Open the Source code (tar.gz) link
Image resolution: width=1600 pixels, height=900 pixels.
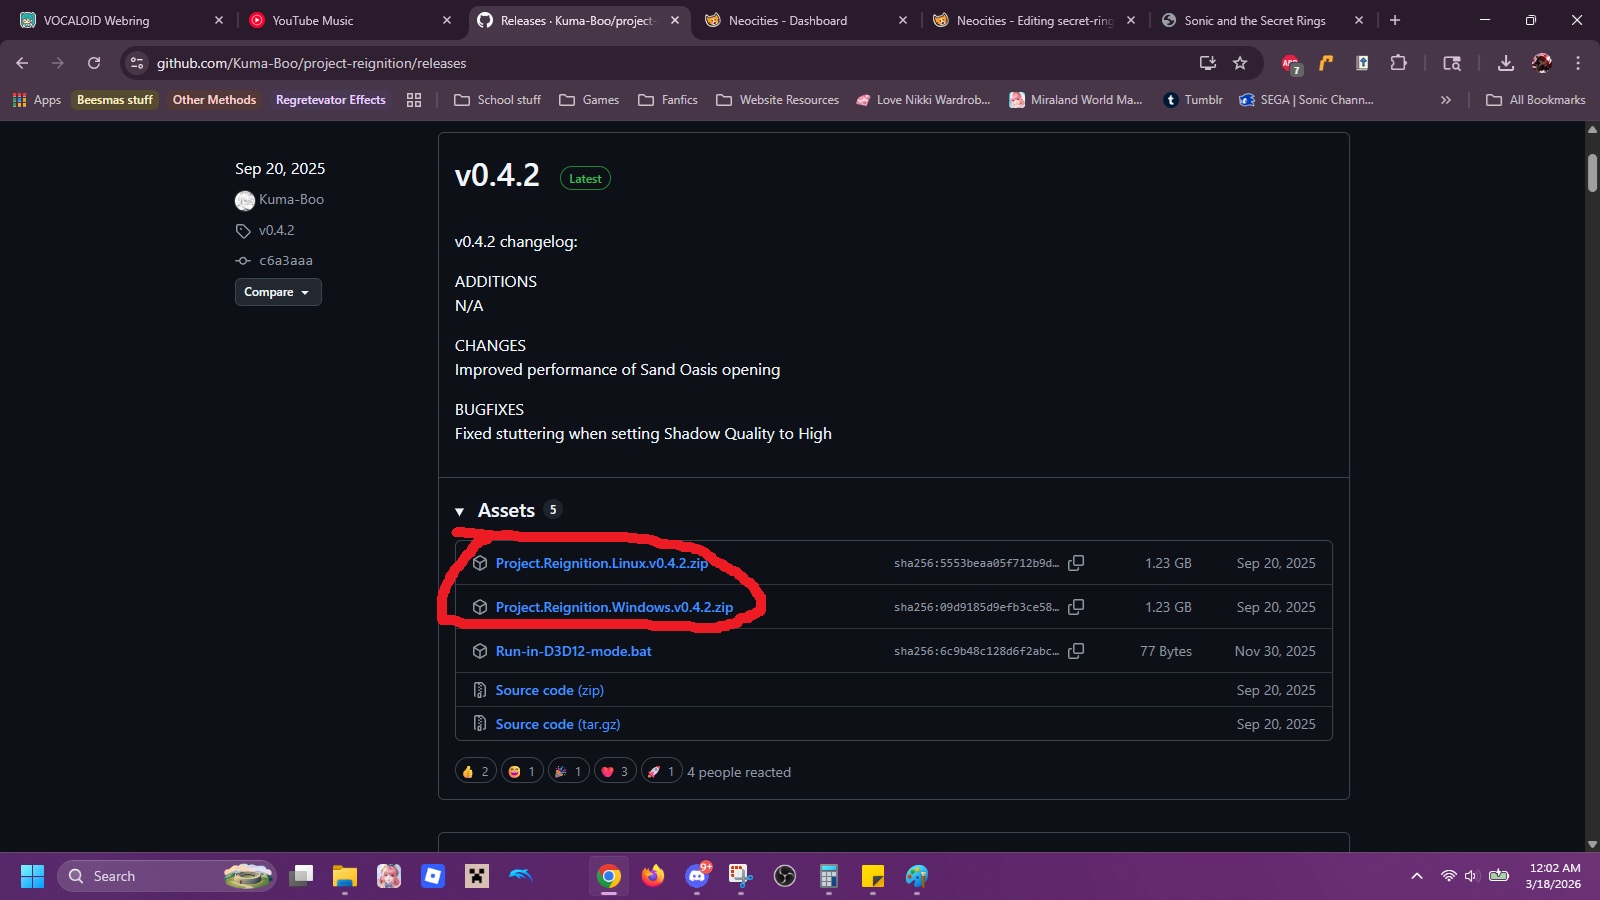(557, 724)
